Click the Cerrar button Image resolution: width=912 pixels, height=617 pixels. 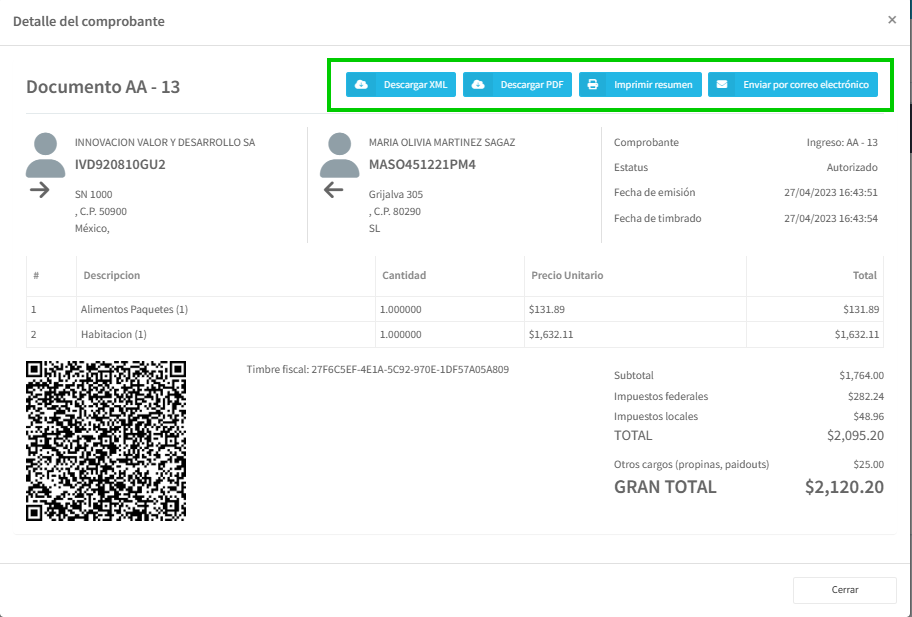[x=845, y=590]
